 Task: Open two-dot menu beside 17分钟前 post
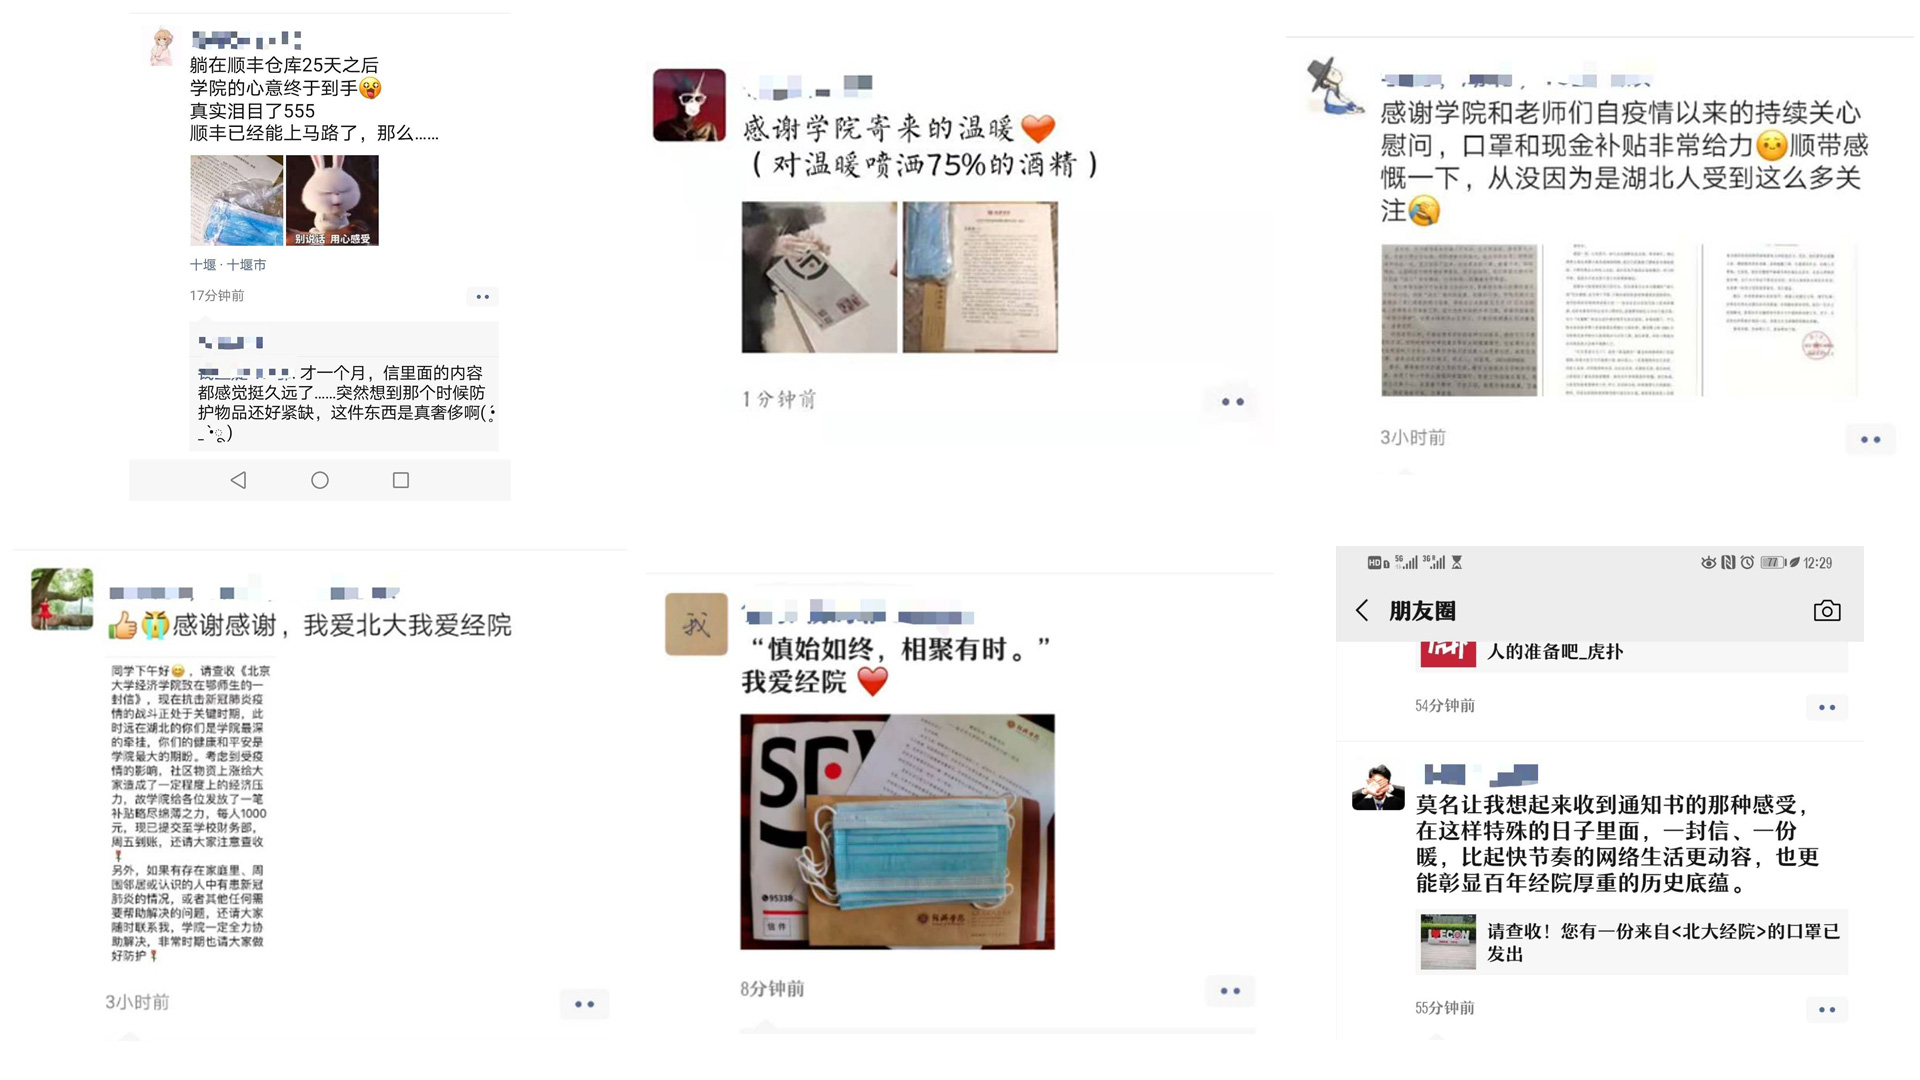[x=482, y=297]
